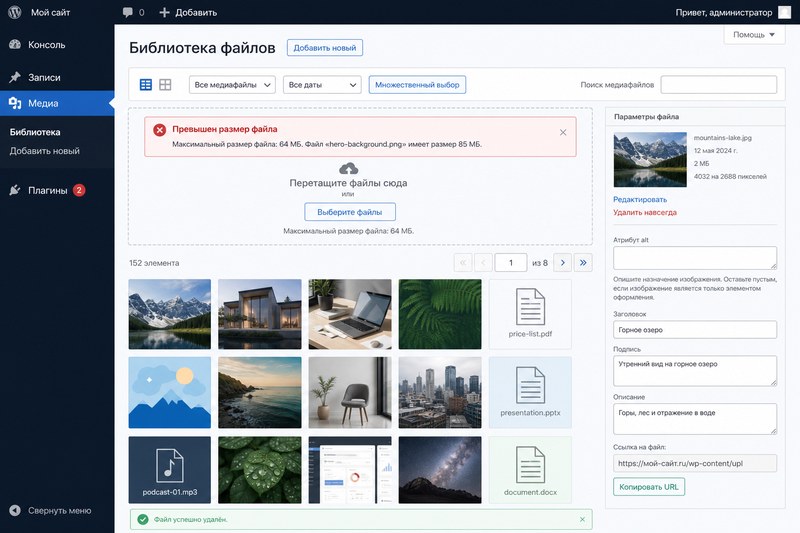Select the gray chair interior thumbnail
This screenshot has width=800, height=533.
pyautogui.click(x=350, y=392)
